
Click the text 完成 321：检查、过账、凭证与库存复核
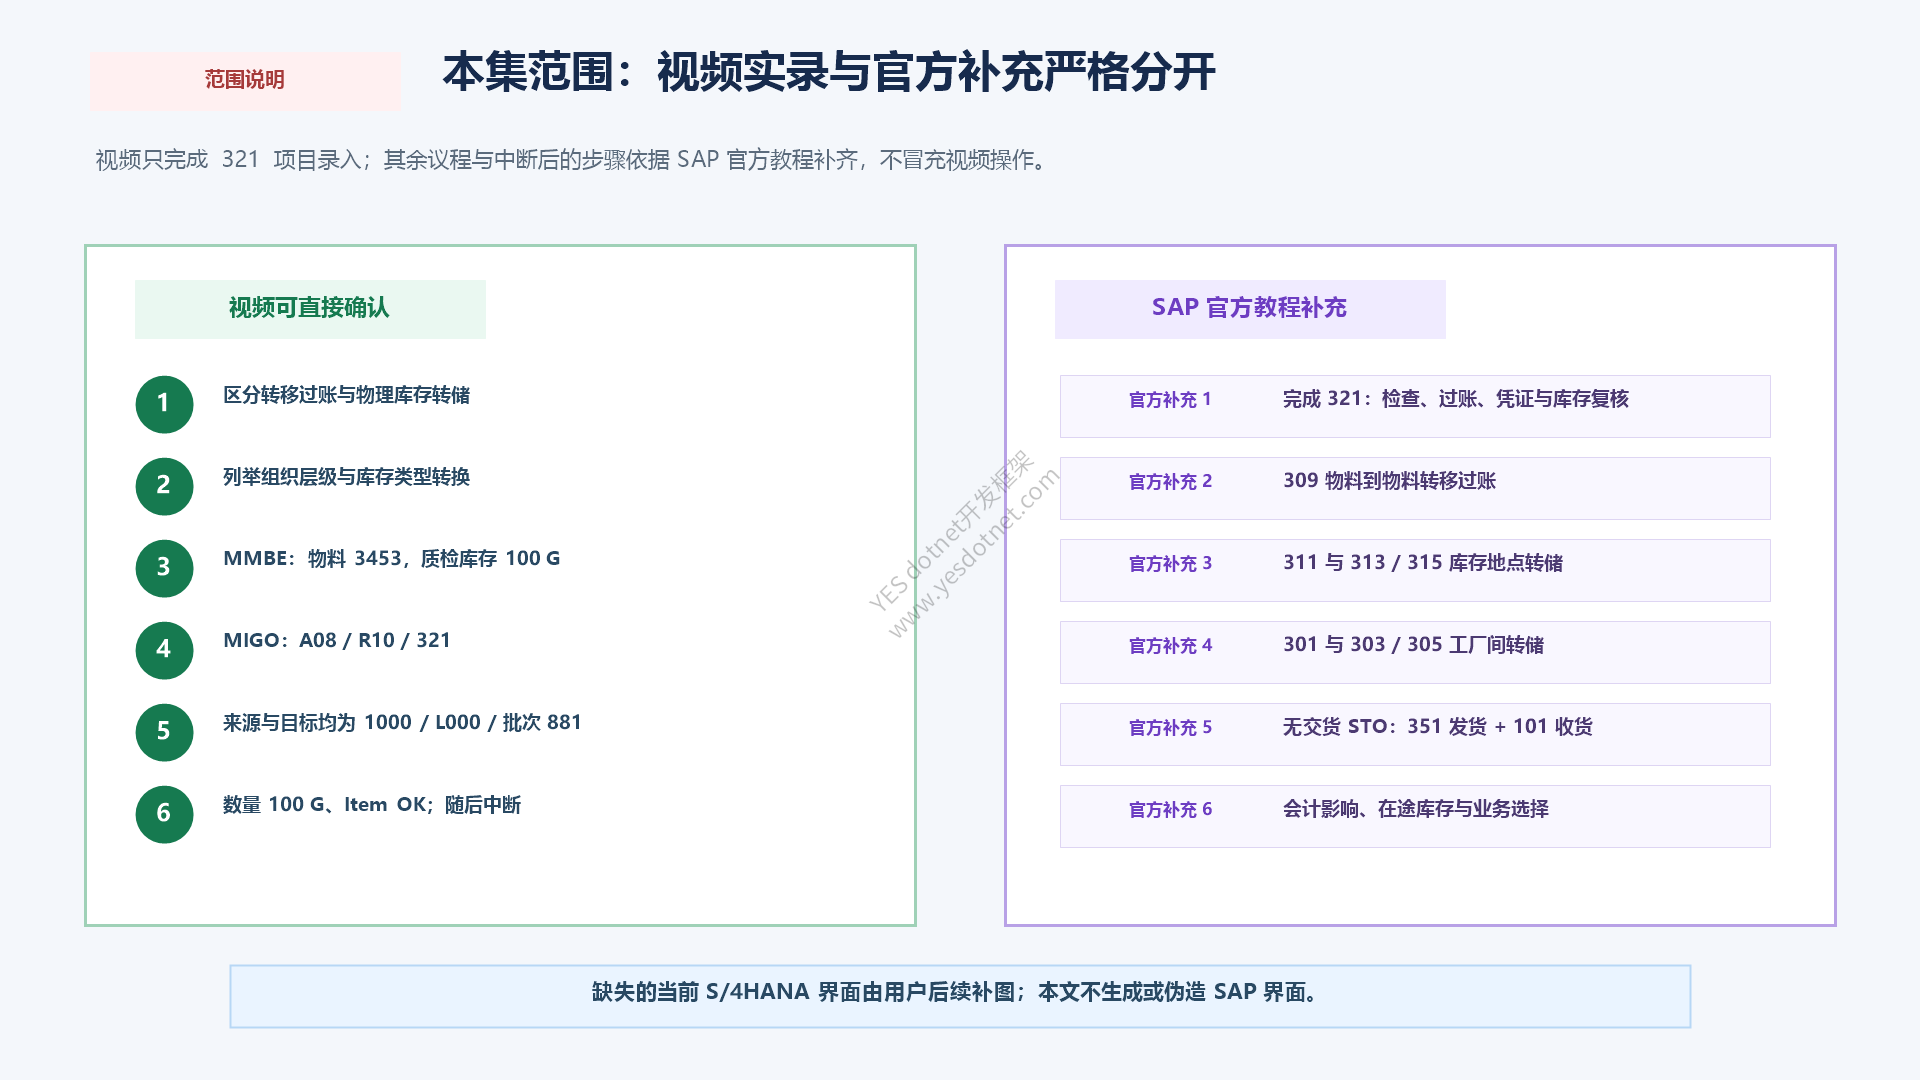point(1456,399)
